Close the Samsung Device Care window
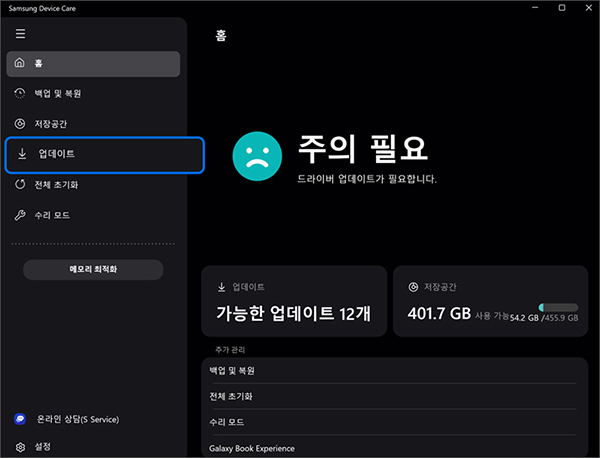This screenshot has width=600, height=458. pyautogui.click(x=589, y=8)
